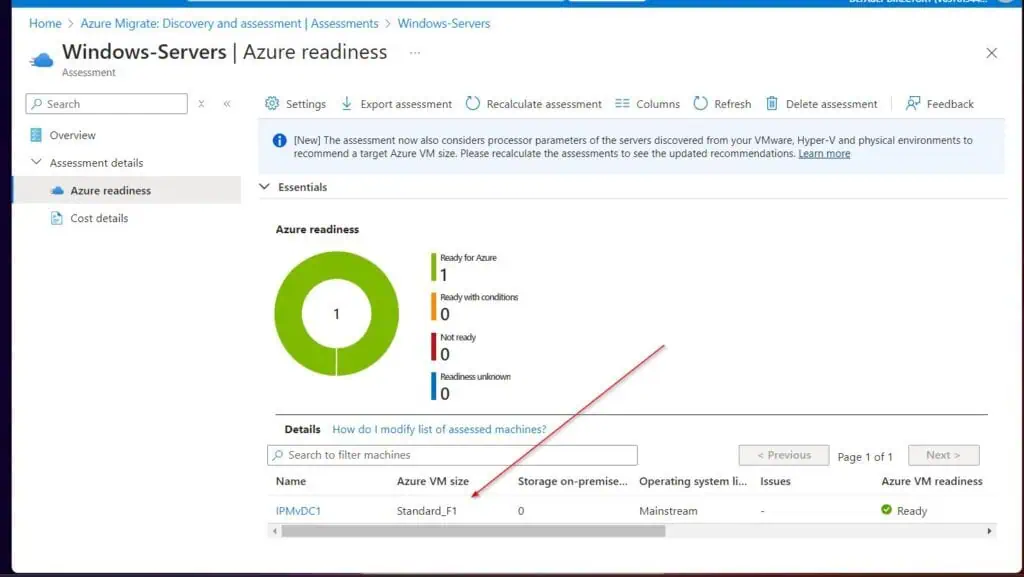Clear the sidebar search with X icon
Screen dimensions: 1024x577
click(201, 104)
